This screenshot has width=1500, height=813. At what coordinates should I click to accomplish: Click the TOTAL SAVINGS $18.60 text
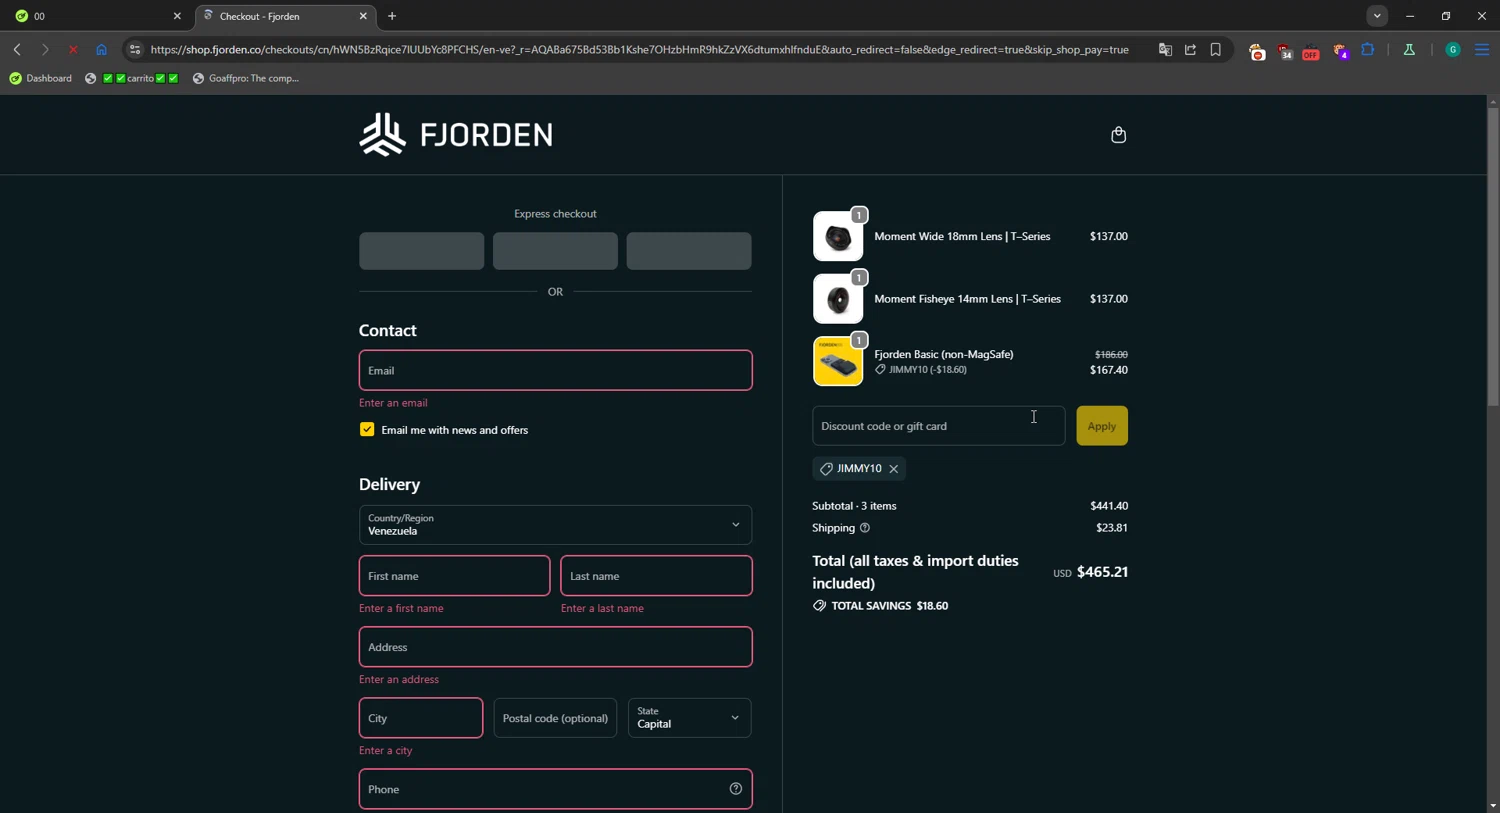pyautogui.click(x=889, y=606)
